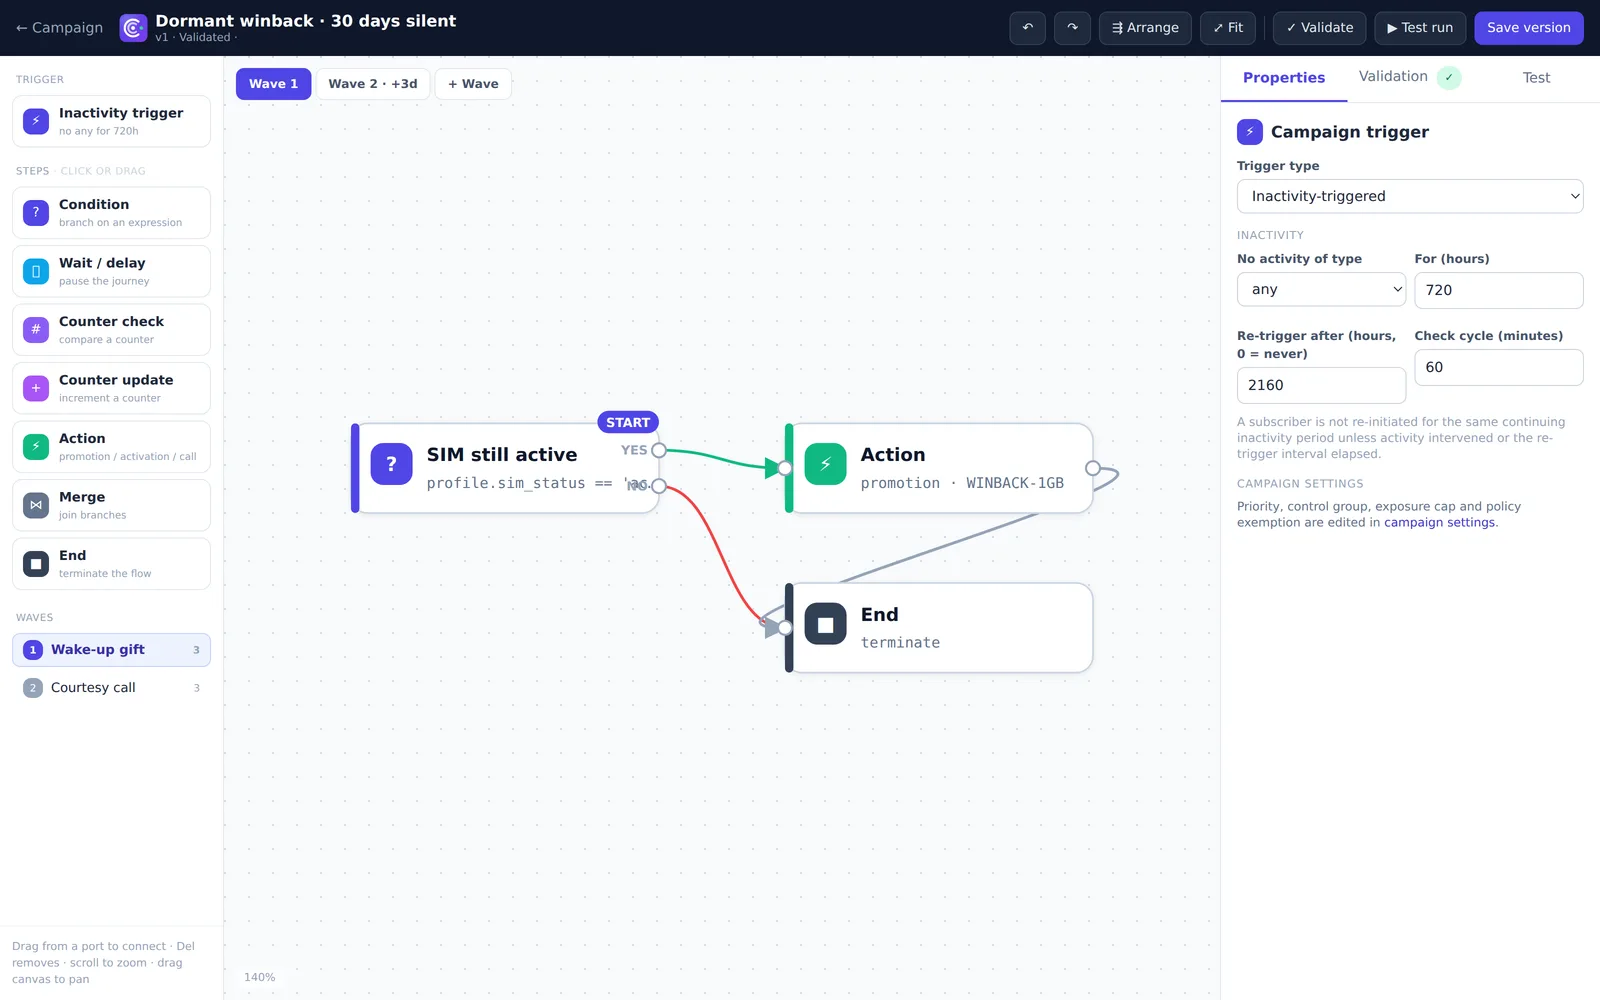
Task: Click the Counter check hash icon
Action: tap(36, 329)
